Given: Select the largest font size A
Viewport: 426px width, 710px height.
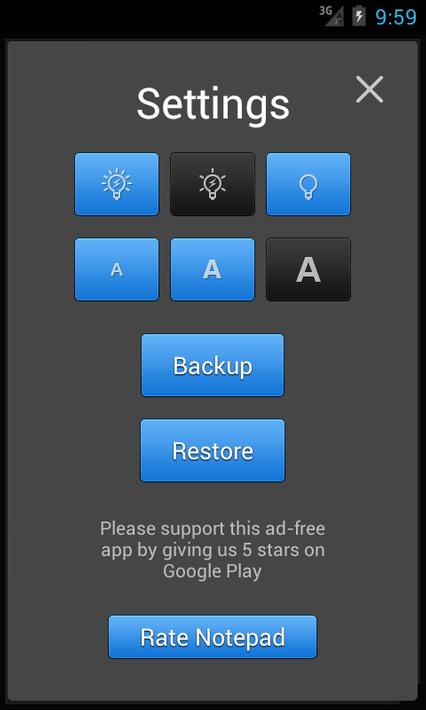Looking at the screenshot, I should (x=308, y=269).
